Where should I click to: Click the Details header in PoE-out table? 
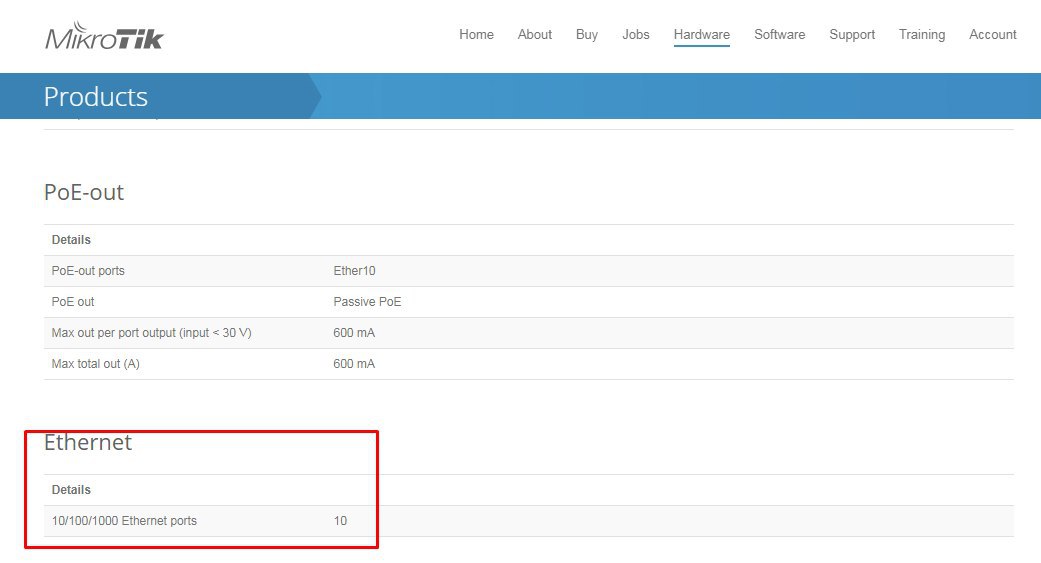pos(71,240)
